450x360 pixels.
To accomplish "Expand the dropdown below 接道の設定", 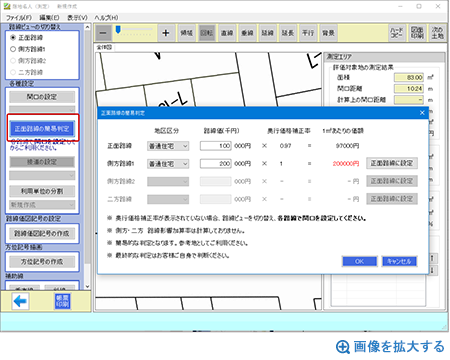I will [x=42, y=175].
